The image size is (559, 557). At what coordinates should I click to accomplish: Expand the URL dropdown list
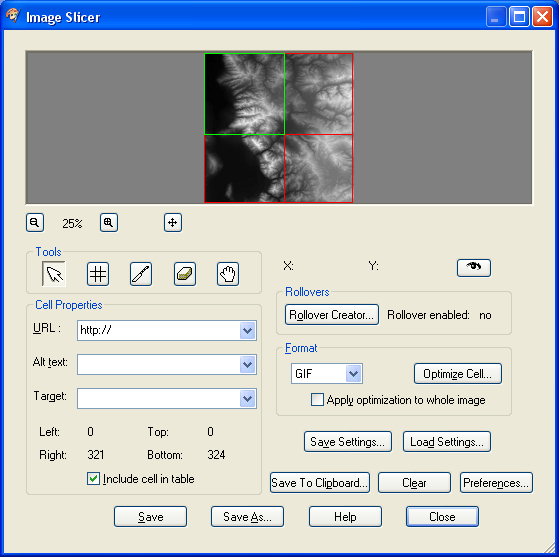click(x=247, y=331)
